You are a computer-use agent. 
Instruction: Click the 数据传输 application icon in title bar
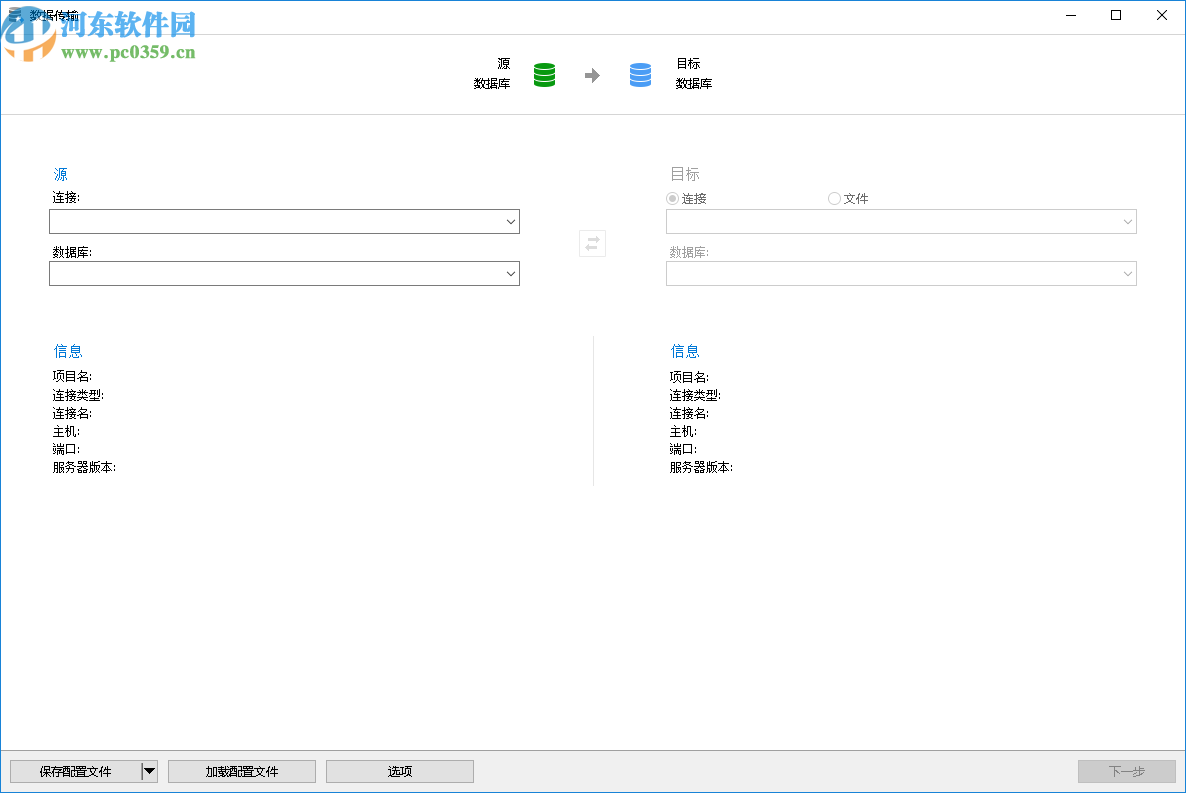click(13, 15)
